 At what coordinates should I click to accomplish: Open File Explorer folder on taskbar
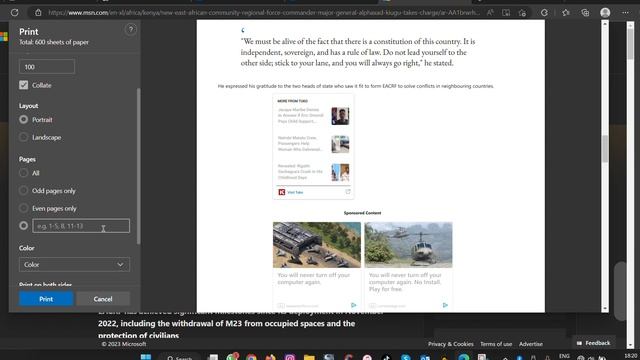click(x=309, y=357)
